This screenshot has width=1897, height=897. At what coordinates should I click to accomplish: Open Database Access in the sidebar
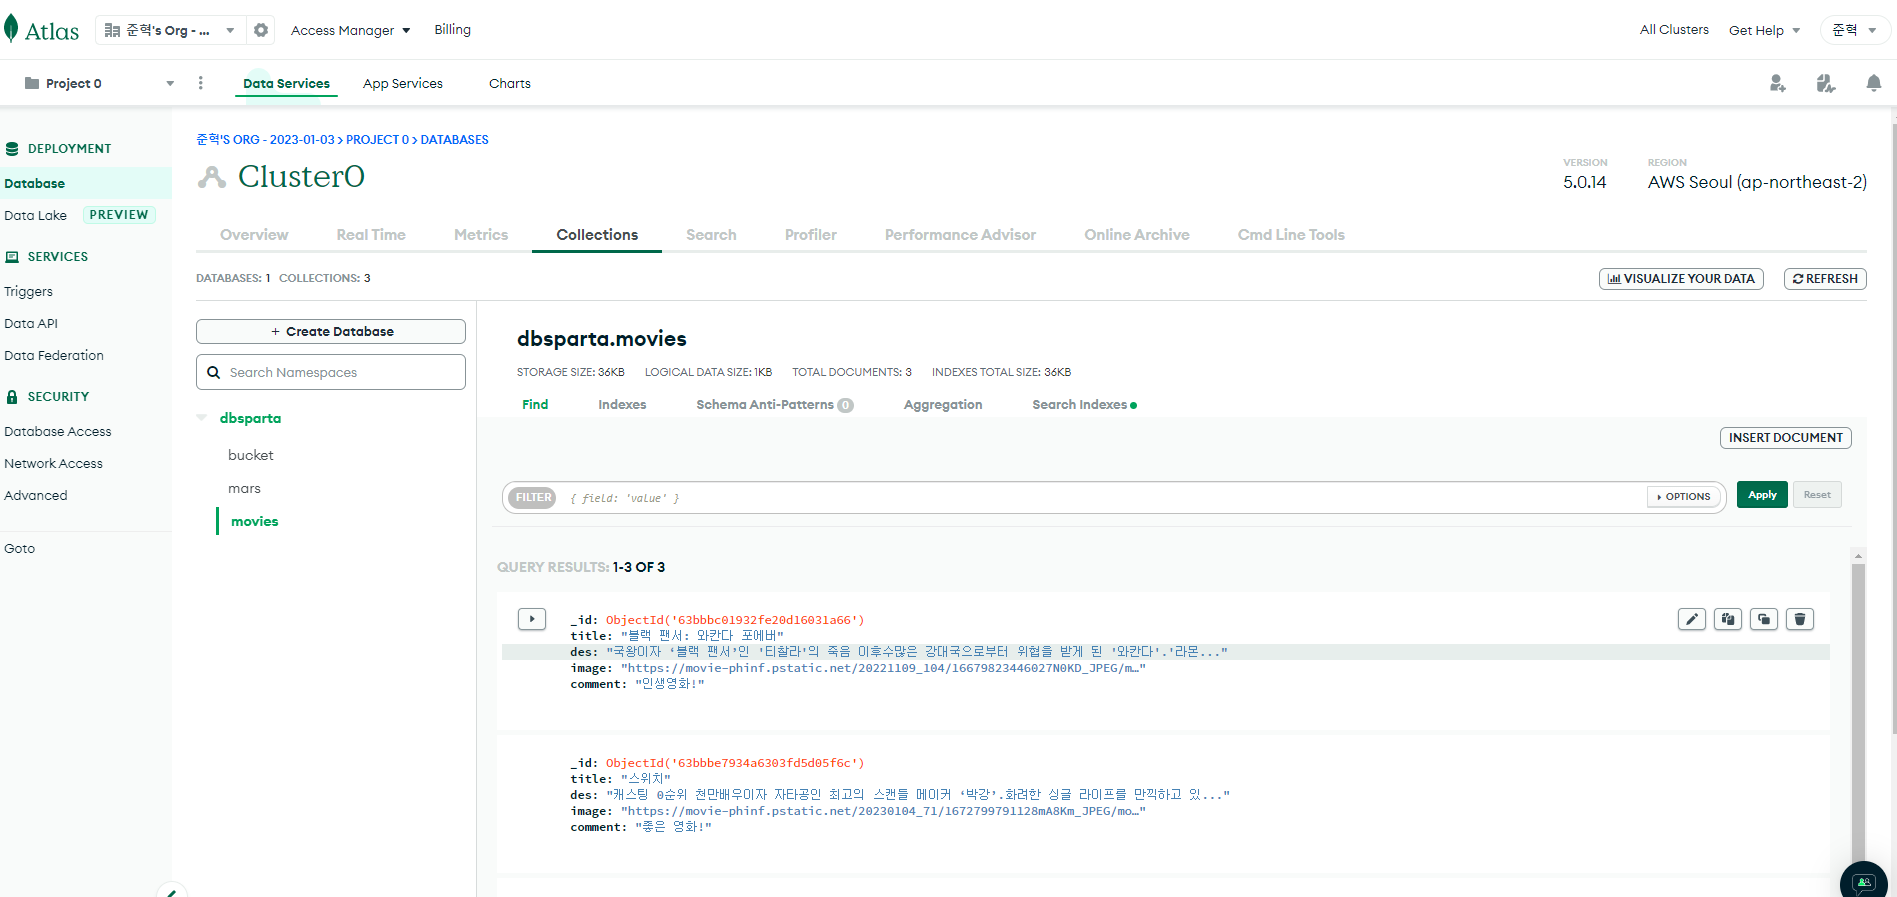pyautogui.click(x=57, y=431)
